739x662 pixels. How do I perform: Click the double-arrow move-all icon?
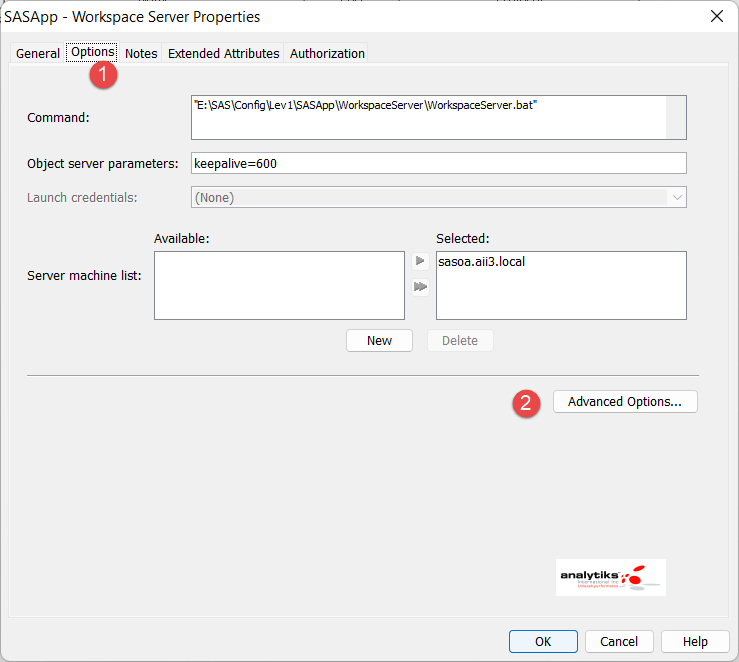coord(420,286)
